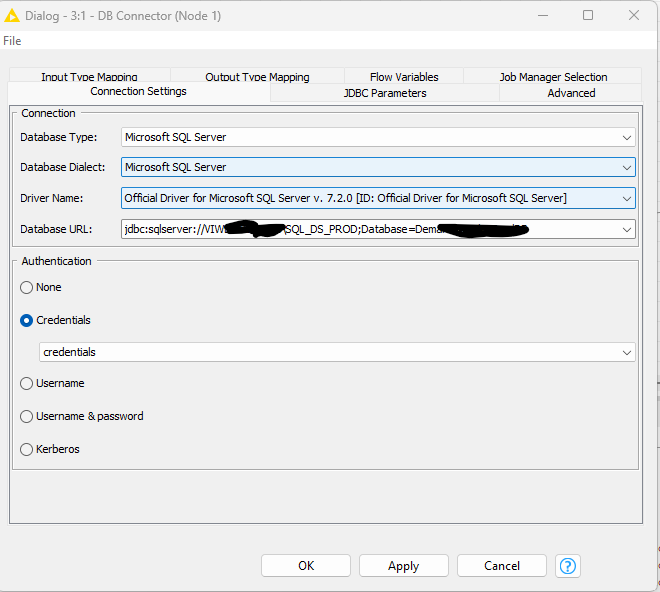
Task: Open the Database Type dropdown
Action: (x=378, y=137)
